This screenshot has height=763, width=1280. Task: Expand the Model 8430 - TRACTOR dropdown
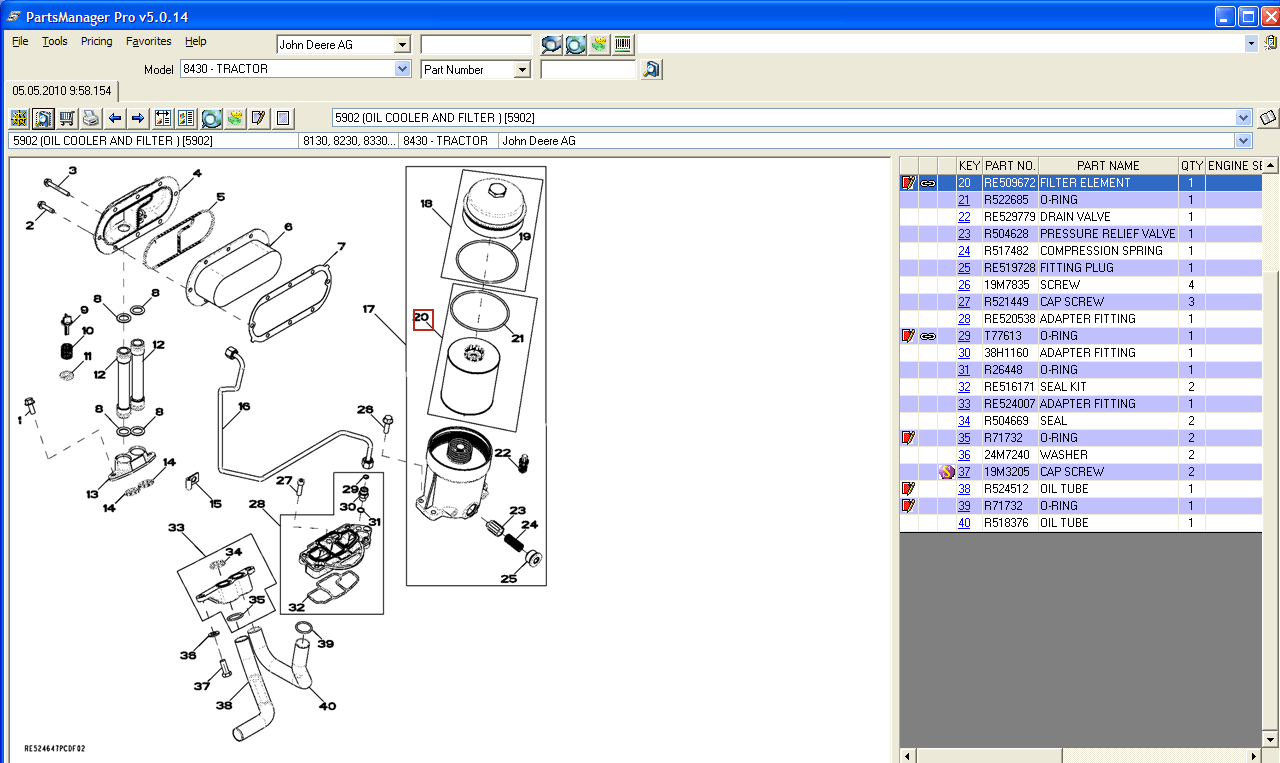point(402,69)
